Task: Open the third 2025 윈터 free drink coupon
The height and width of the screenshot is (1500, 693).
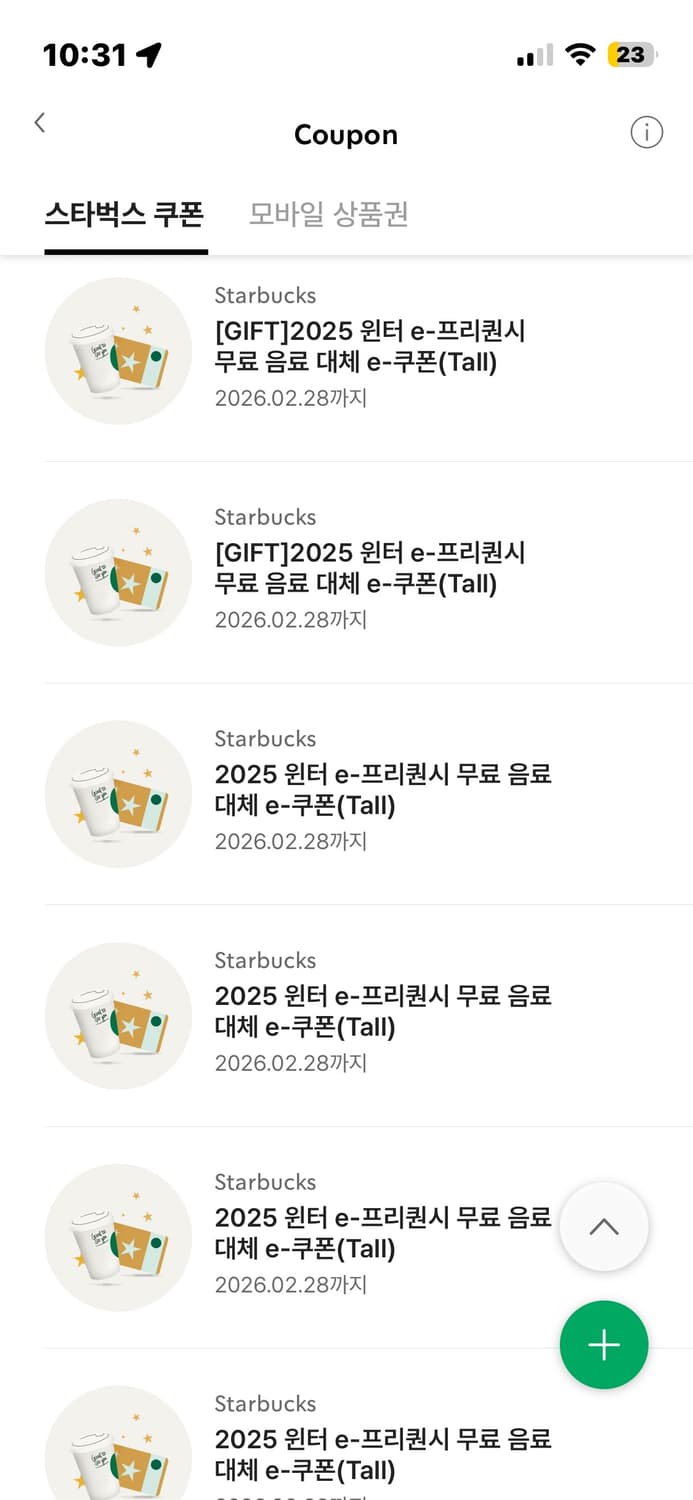Action: pyautogui.click(x=380, y=790)
